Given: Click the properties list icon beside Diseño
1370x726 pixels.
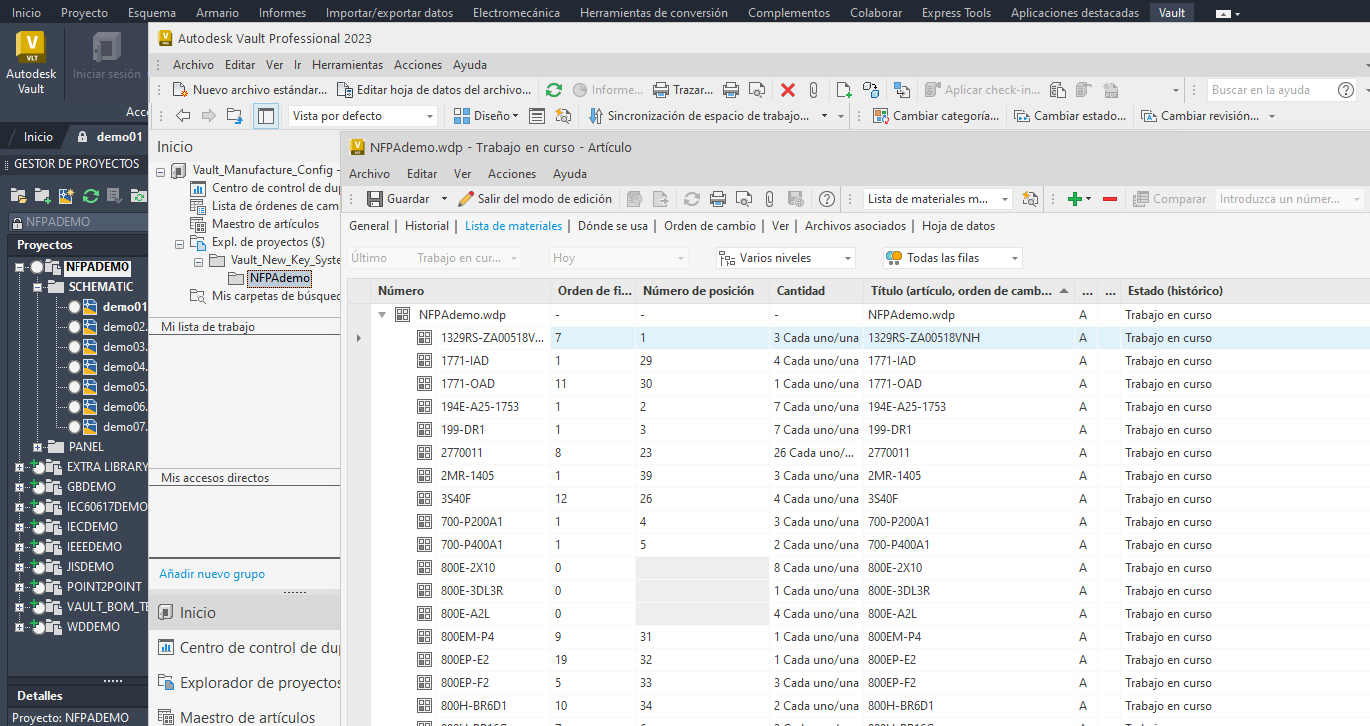Looking at the screenshot, I should pos(537,116).
